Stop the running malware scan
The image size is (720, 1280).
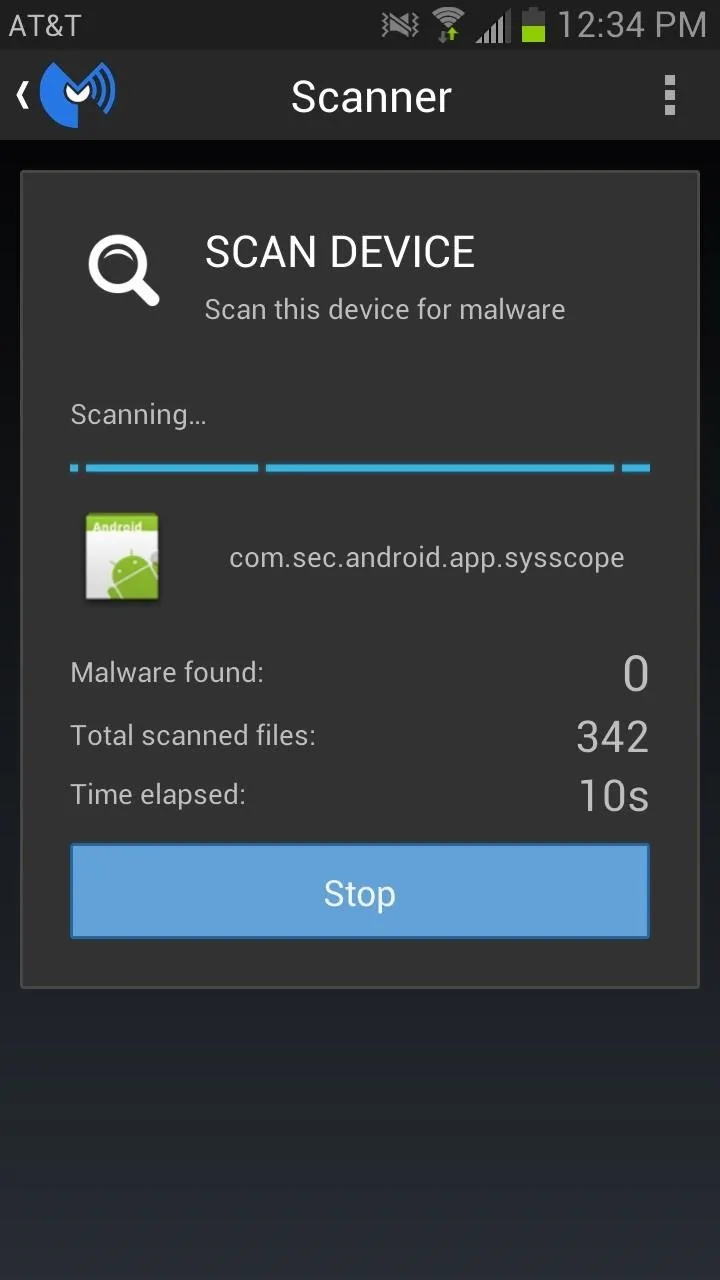pyautogui.click(x=360, y=891)
